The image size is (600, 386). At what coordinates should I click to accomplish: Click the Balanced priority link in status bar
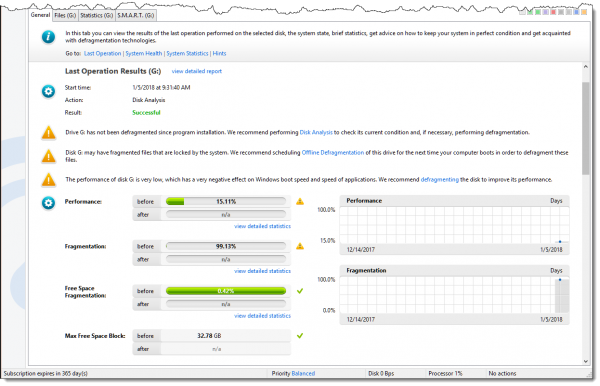(303, 373)
